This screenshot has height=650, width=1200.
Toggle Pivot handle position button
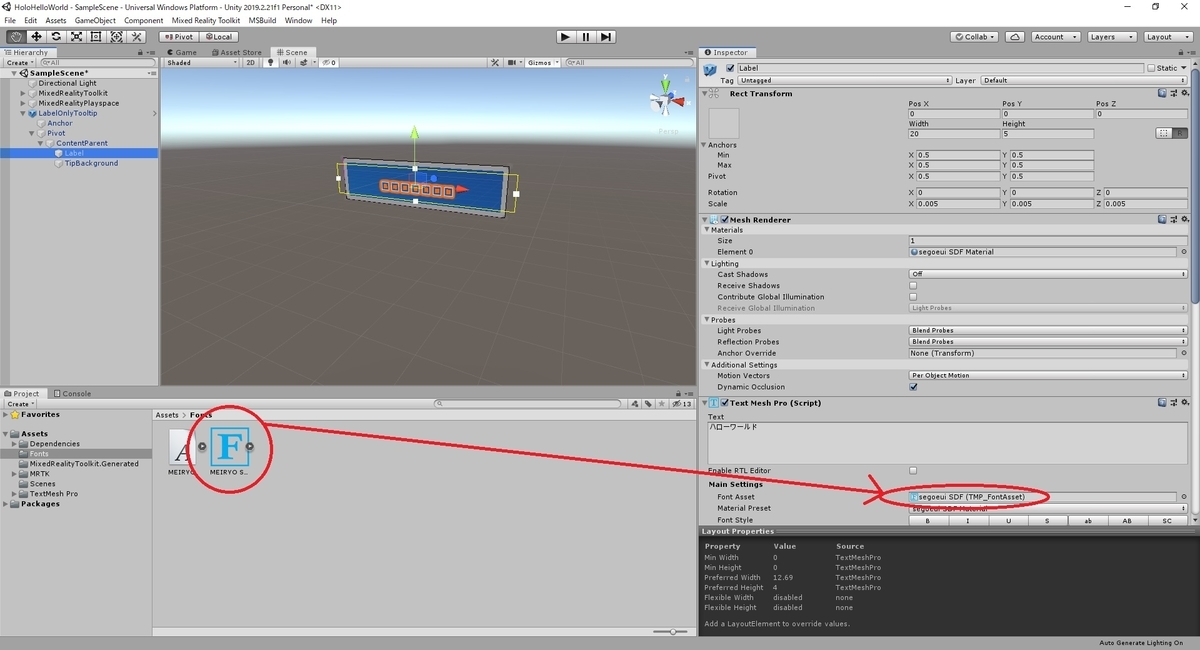click(x=180, y=37)
